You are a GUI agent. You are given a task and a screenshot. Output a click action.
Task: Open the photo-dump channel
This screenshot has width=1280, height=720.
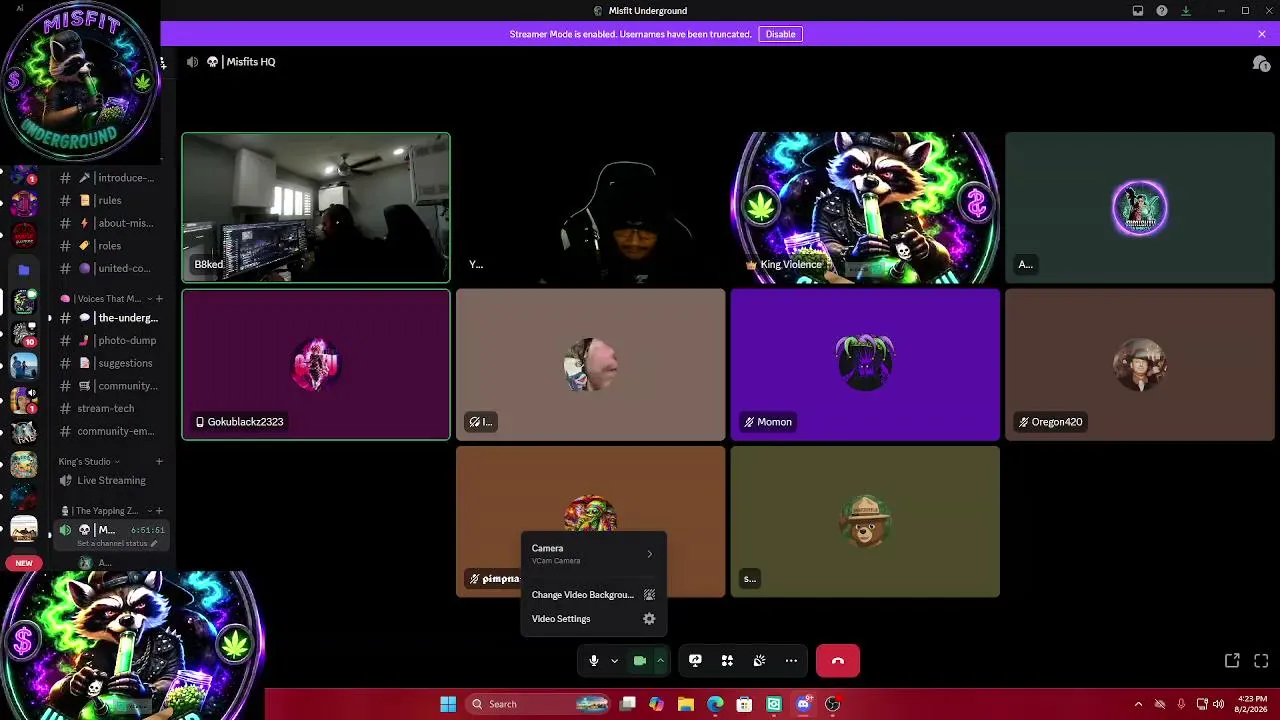[x=110, y=340]
